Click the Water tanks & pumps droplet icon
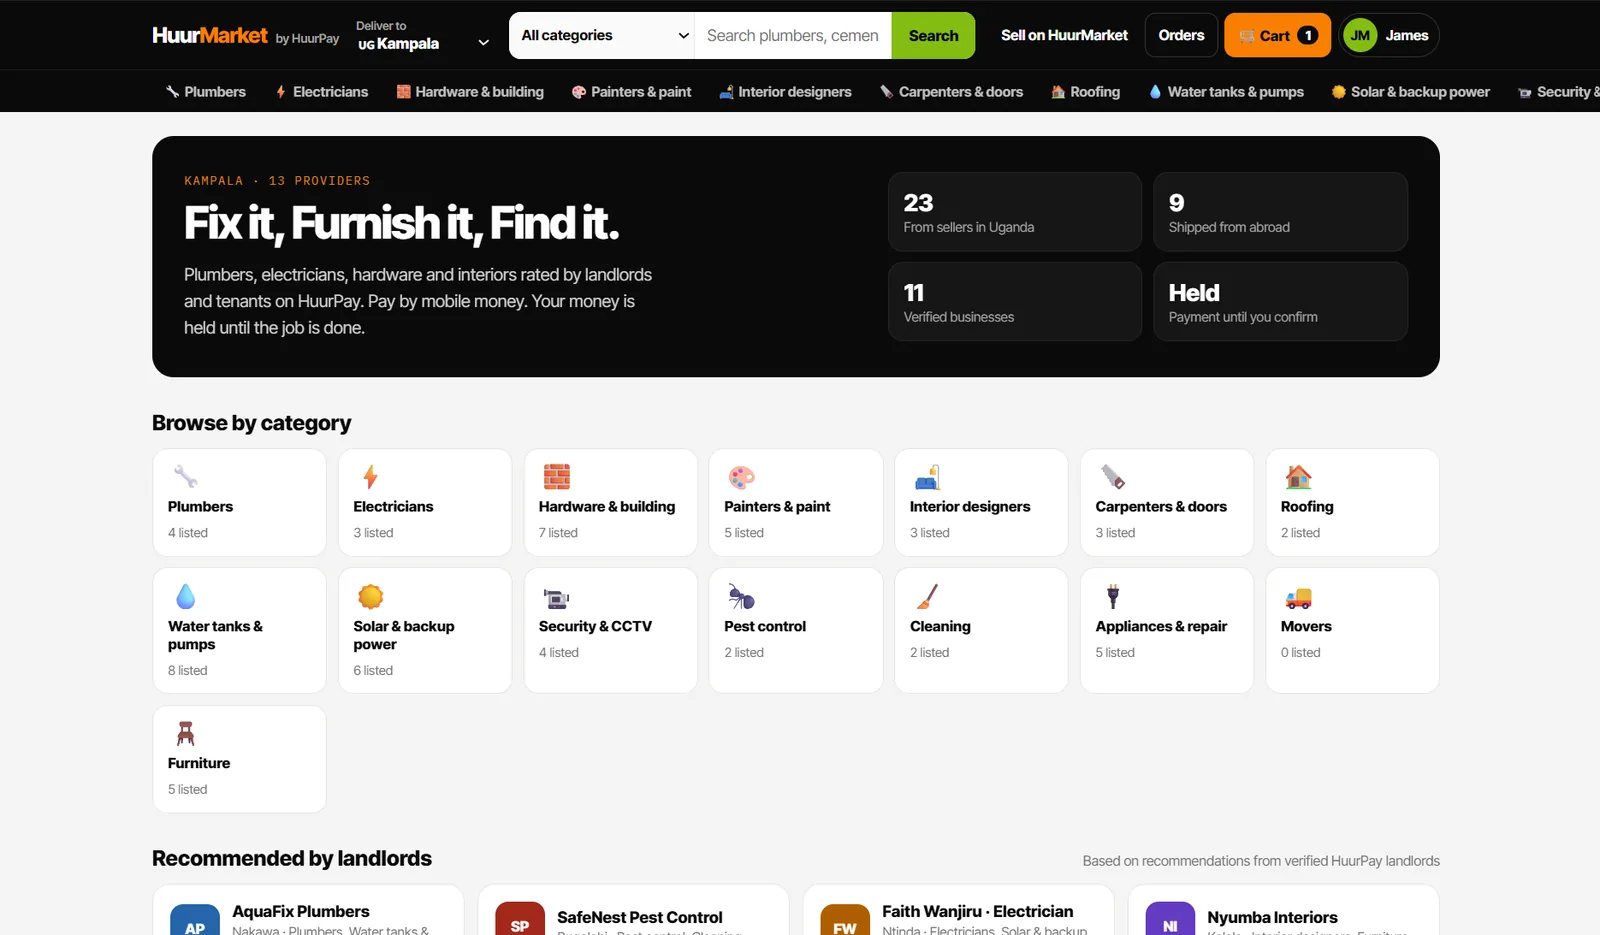This screenshot has width=1600, height=935. click(x=185, y=597)
